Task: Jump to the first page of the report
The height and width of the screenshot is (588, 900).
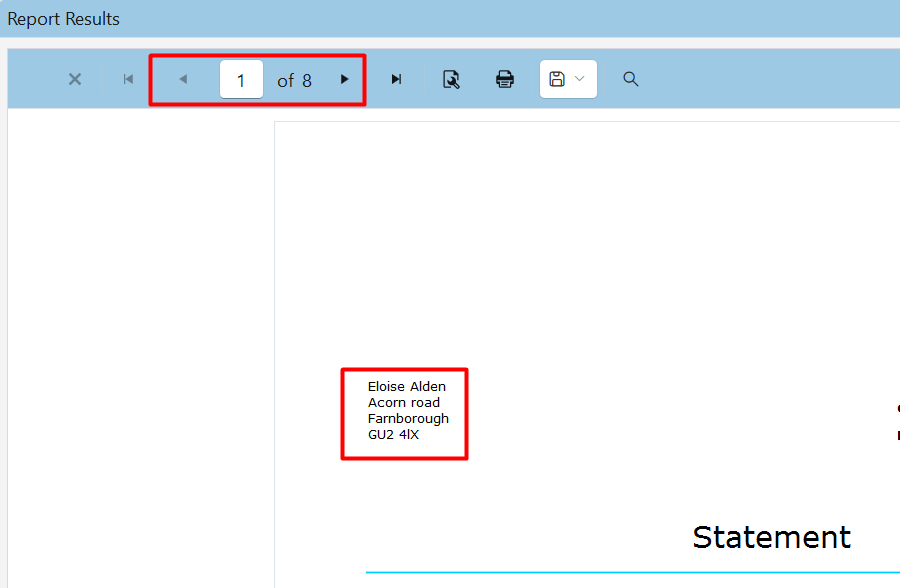Action: click(128, 79)
